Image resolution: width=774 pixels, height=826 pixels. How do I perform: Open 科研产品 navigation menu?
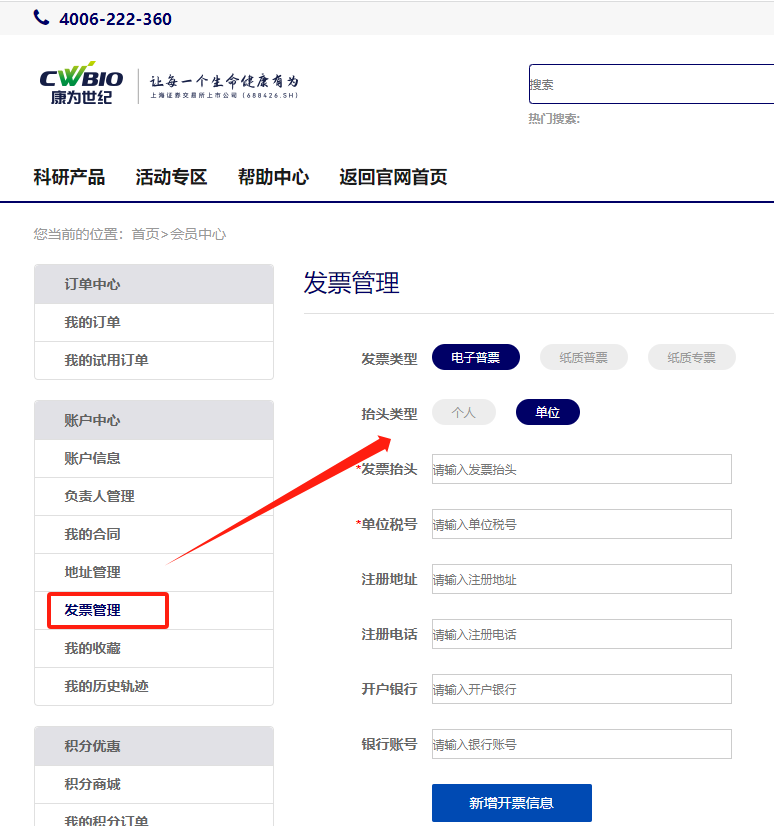tap(69, 177)
